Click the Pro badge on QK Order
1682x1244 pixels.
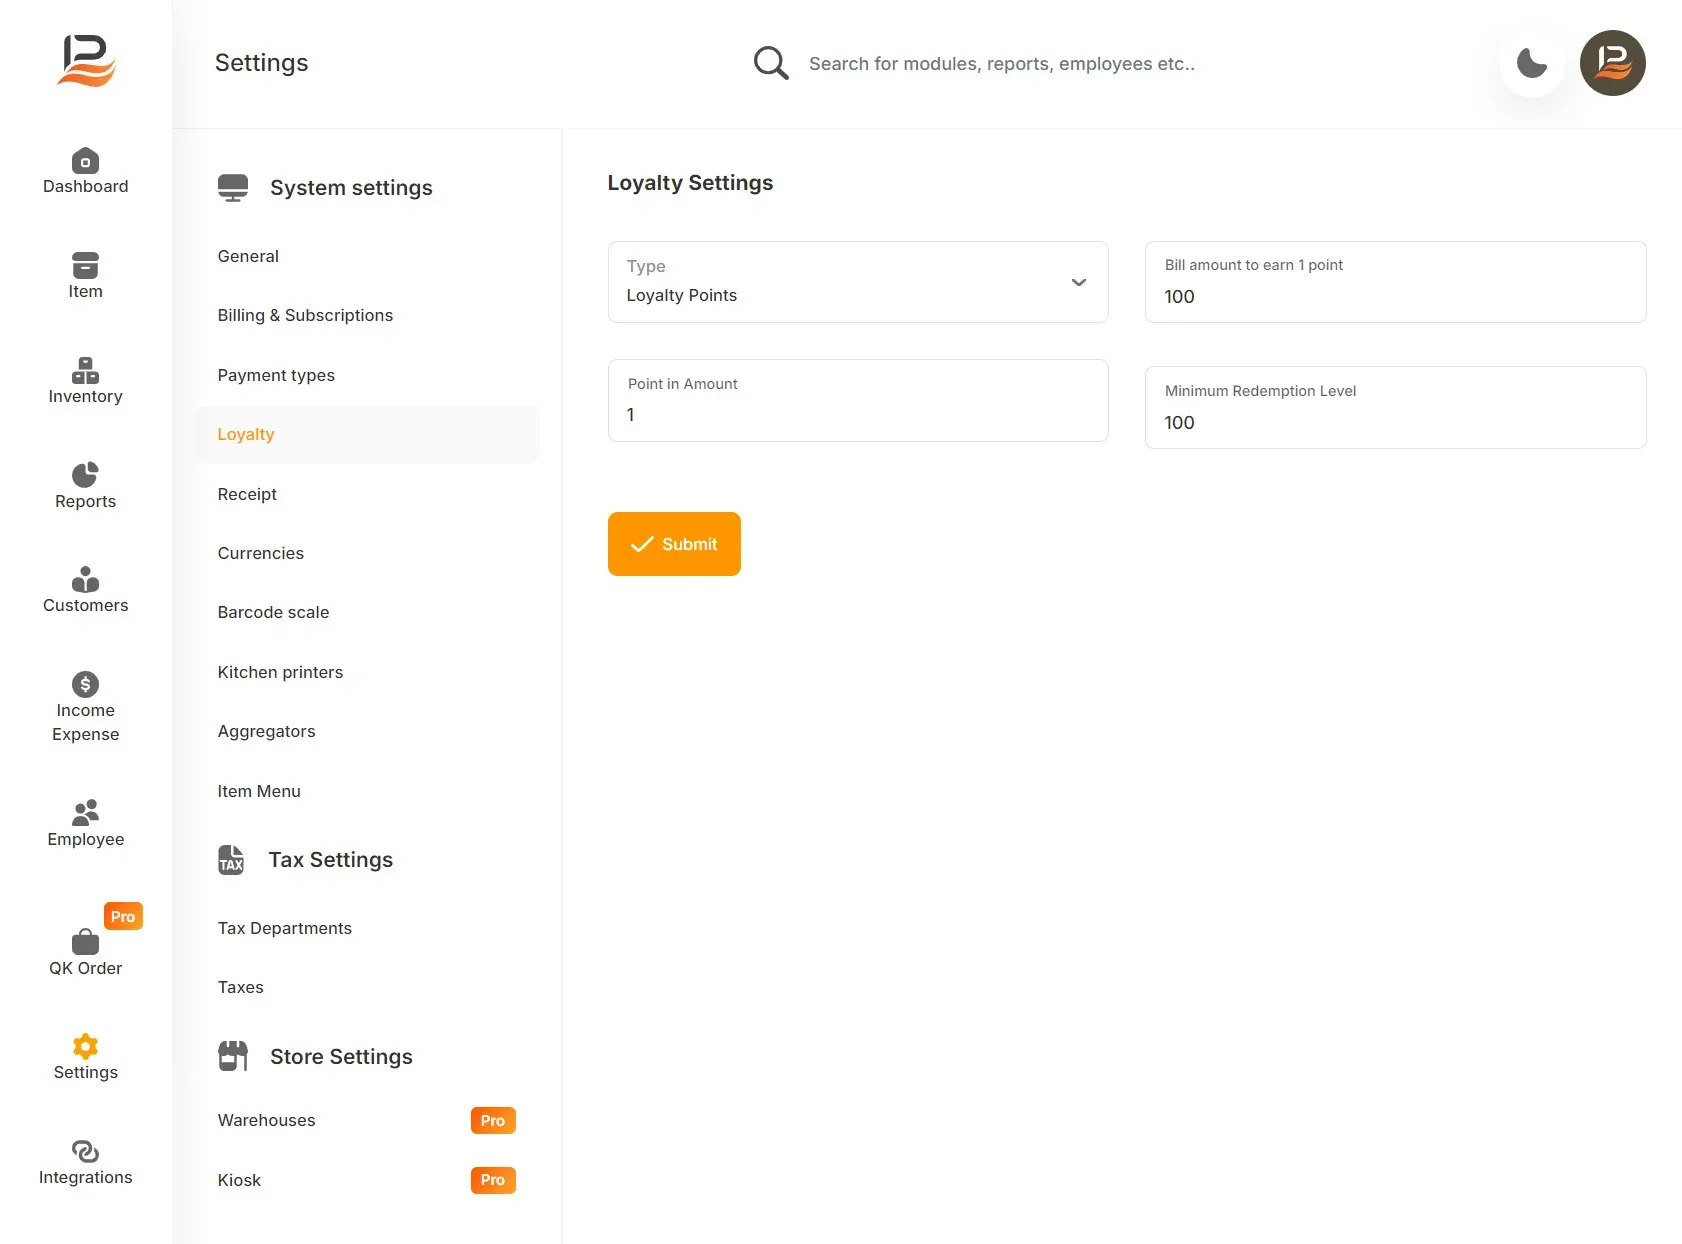123,916
